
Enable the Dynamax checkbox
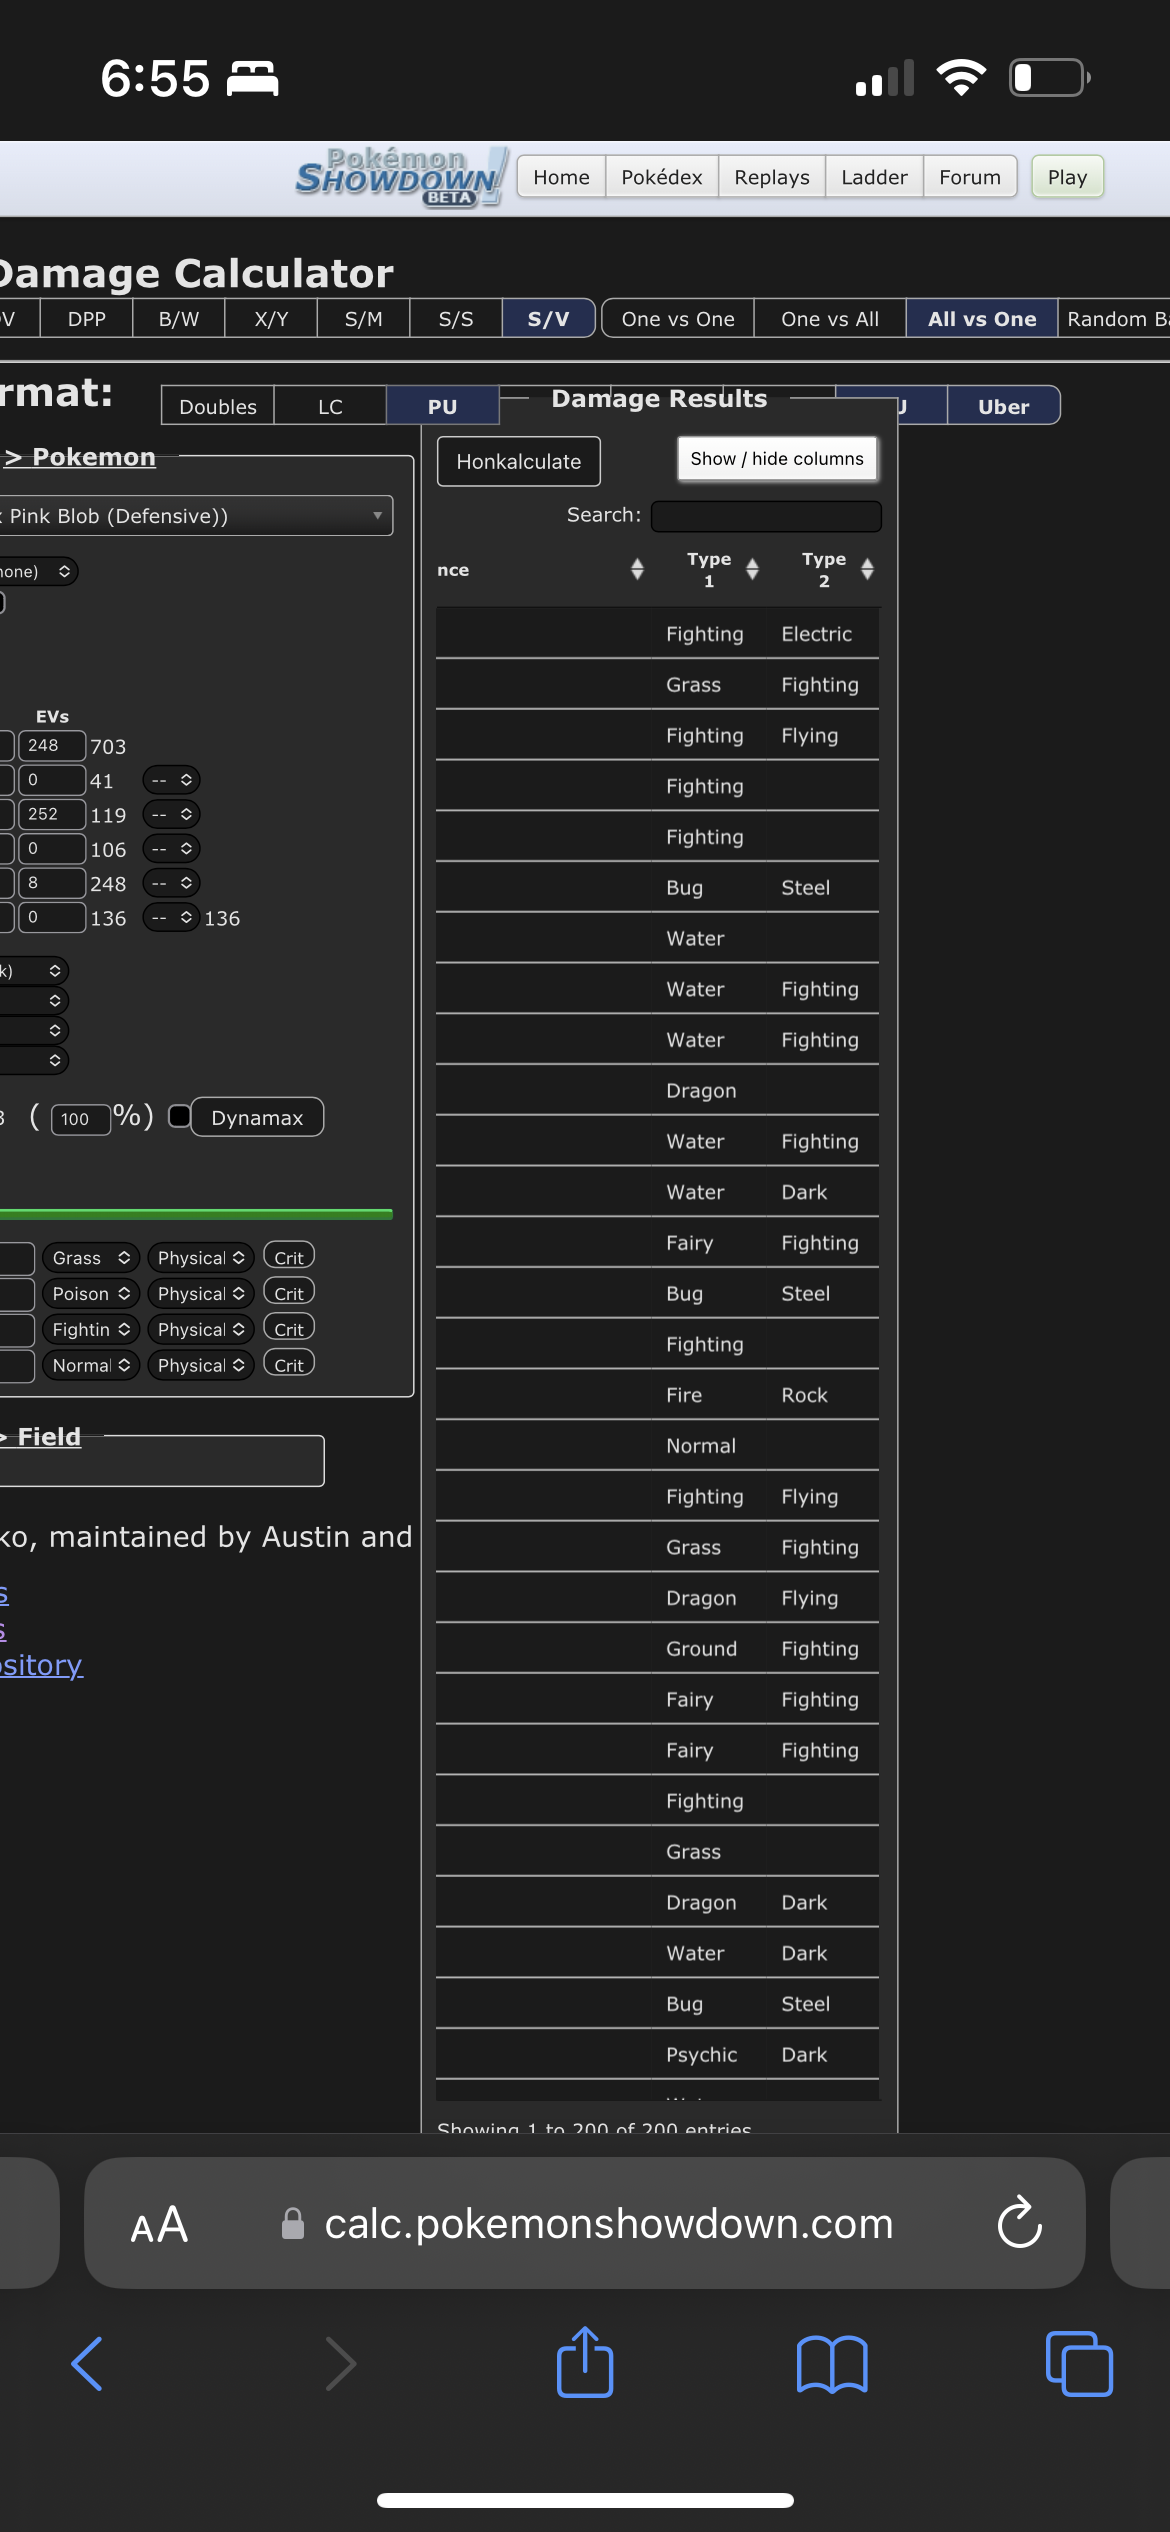point(179,1116)
